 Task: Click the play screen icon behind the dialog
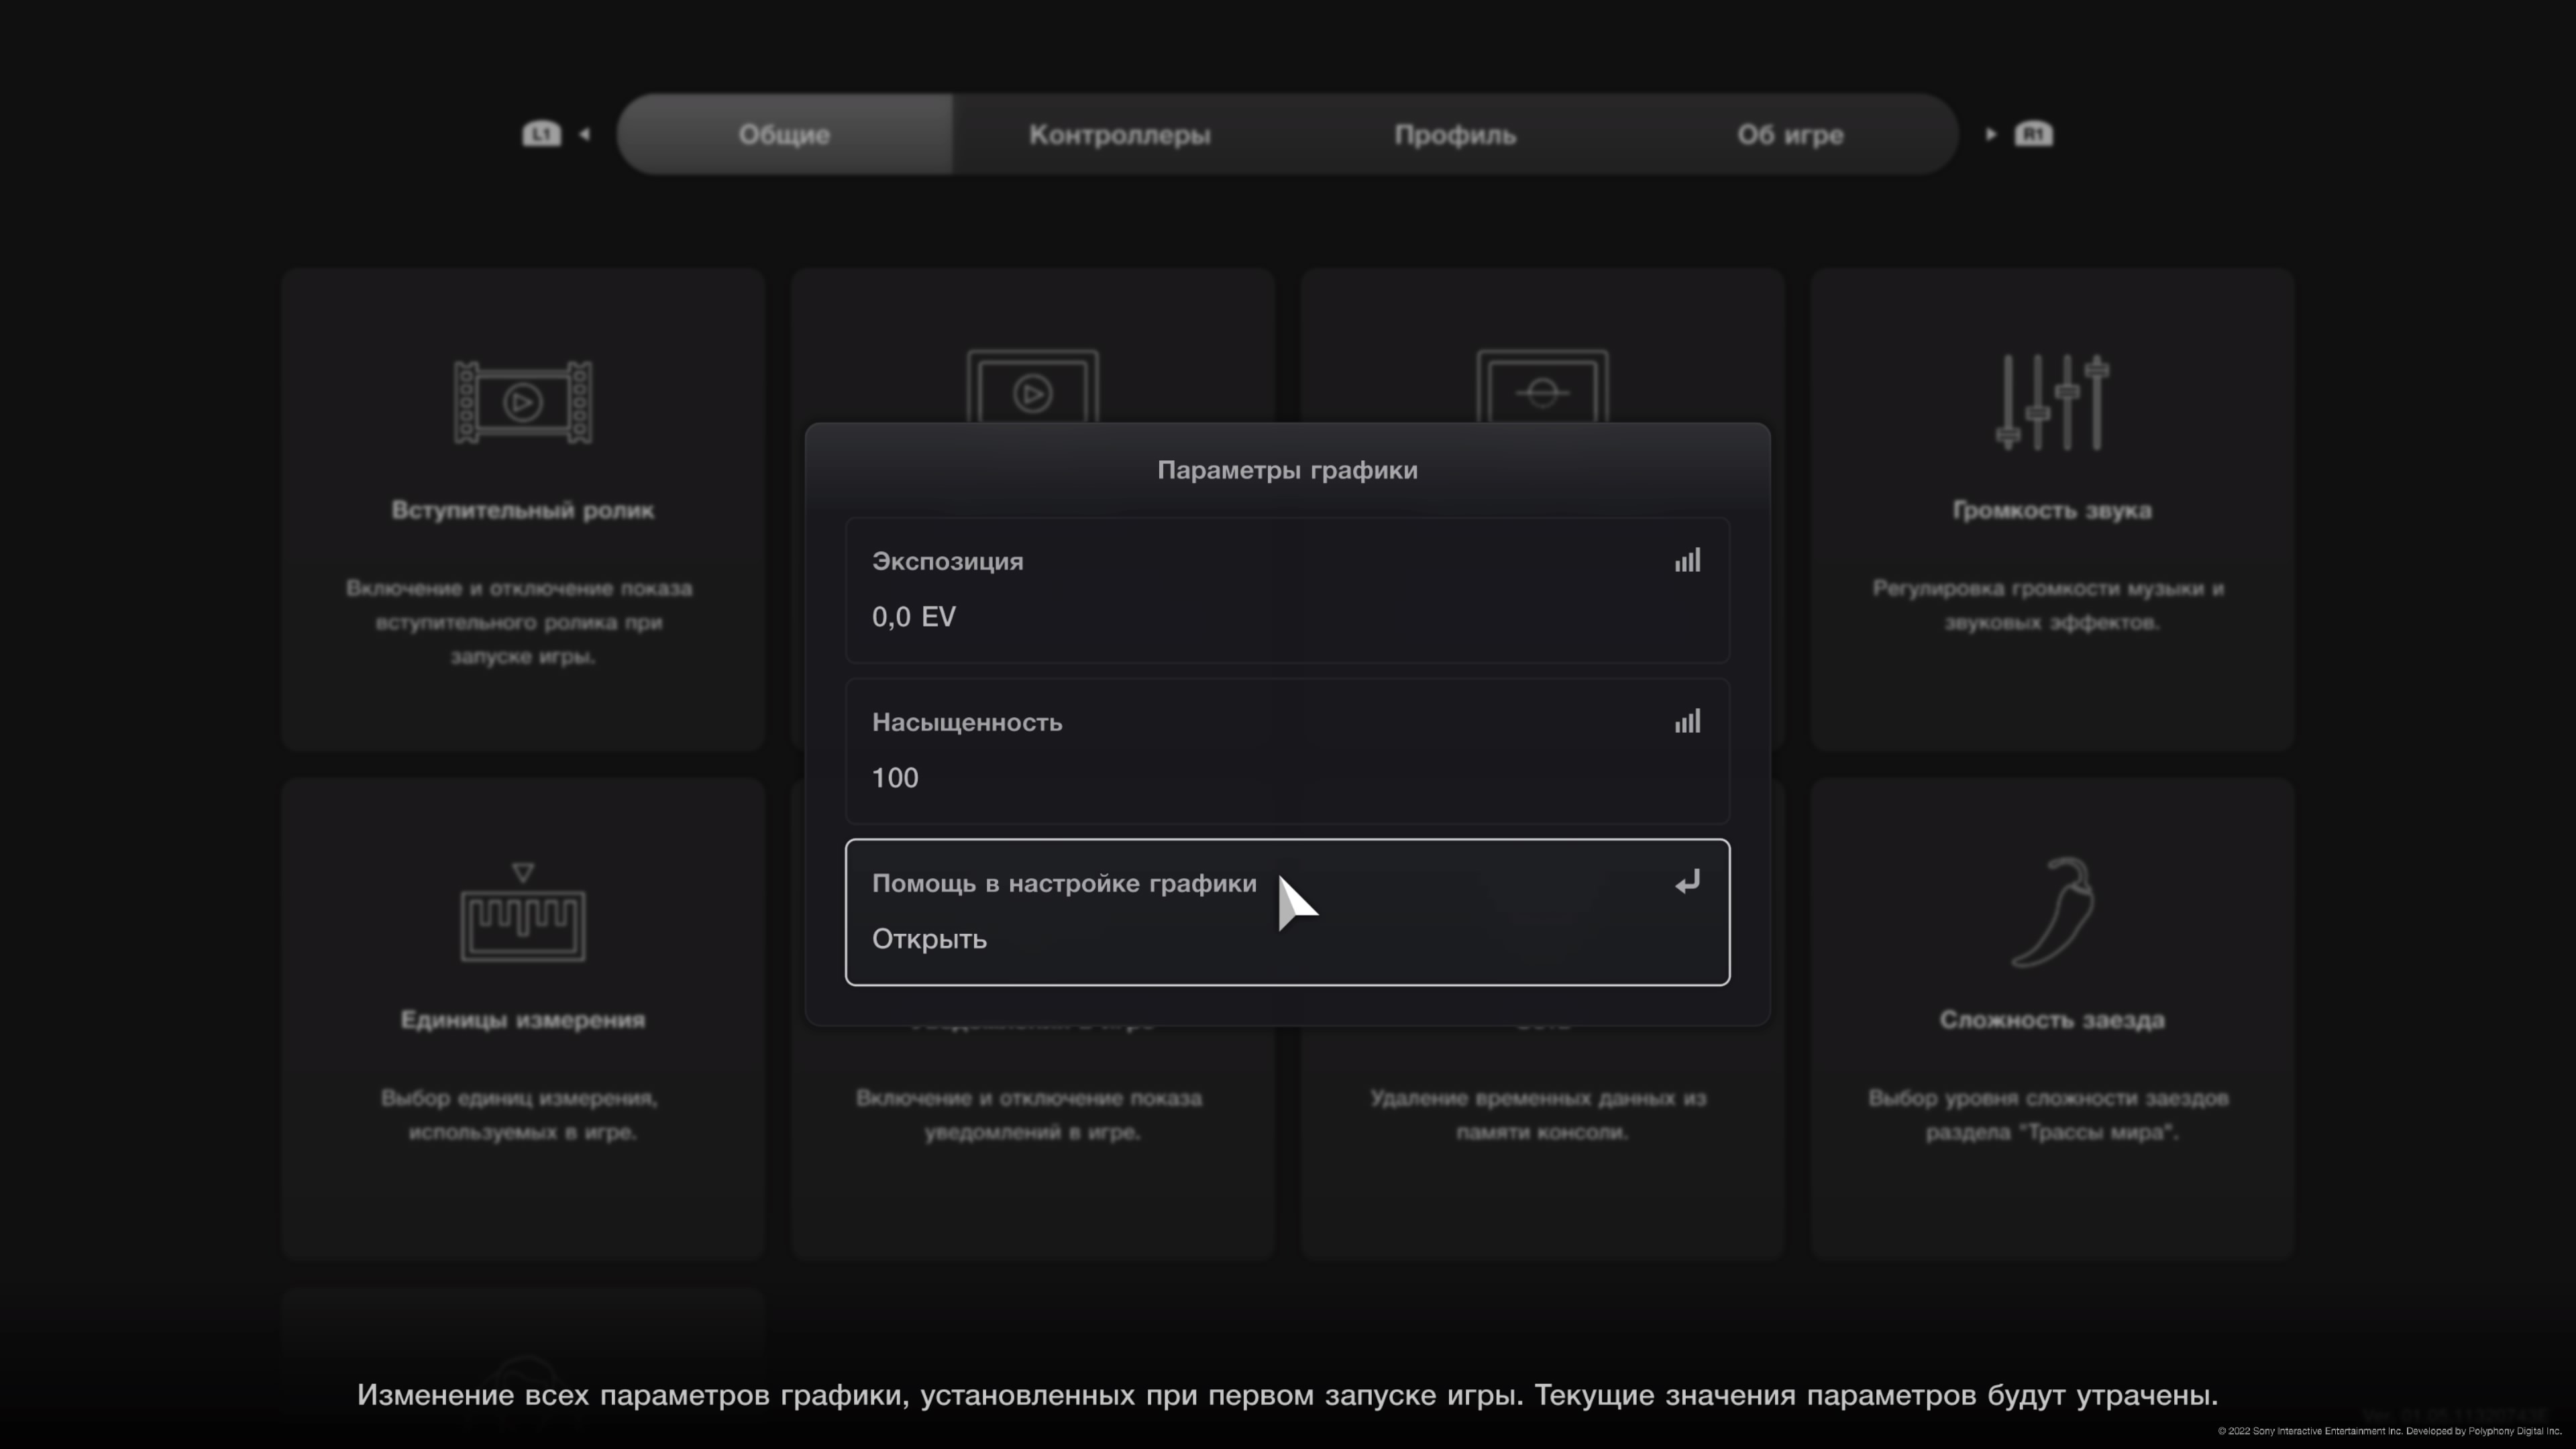(1033, 386)
